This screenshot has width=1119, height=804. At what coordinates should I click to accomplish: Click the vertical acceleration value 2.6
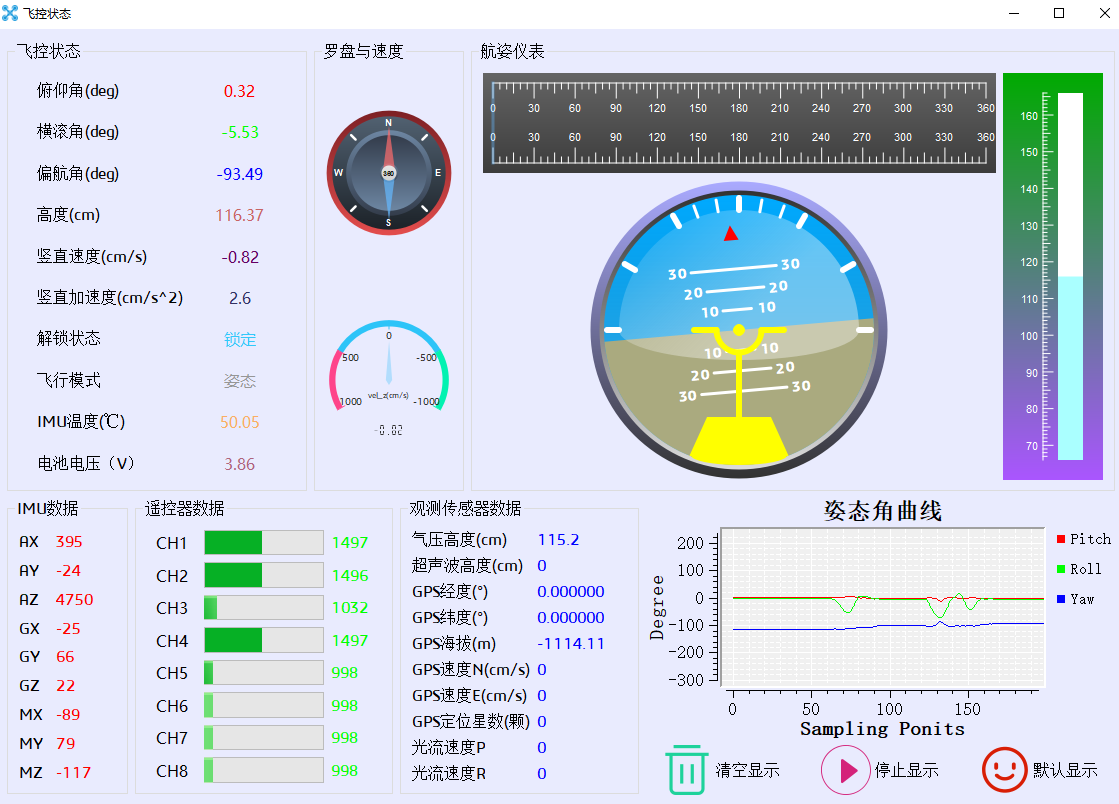click(240, 298)
